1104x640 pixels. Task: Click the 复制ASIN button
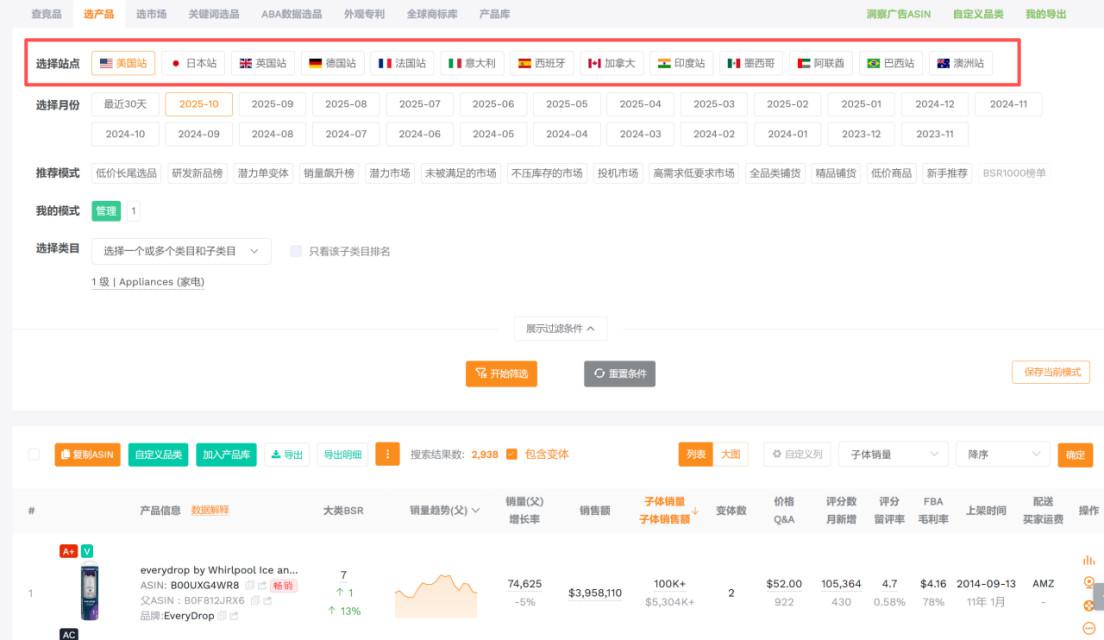[x=87, y=454]
